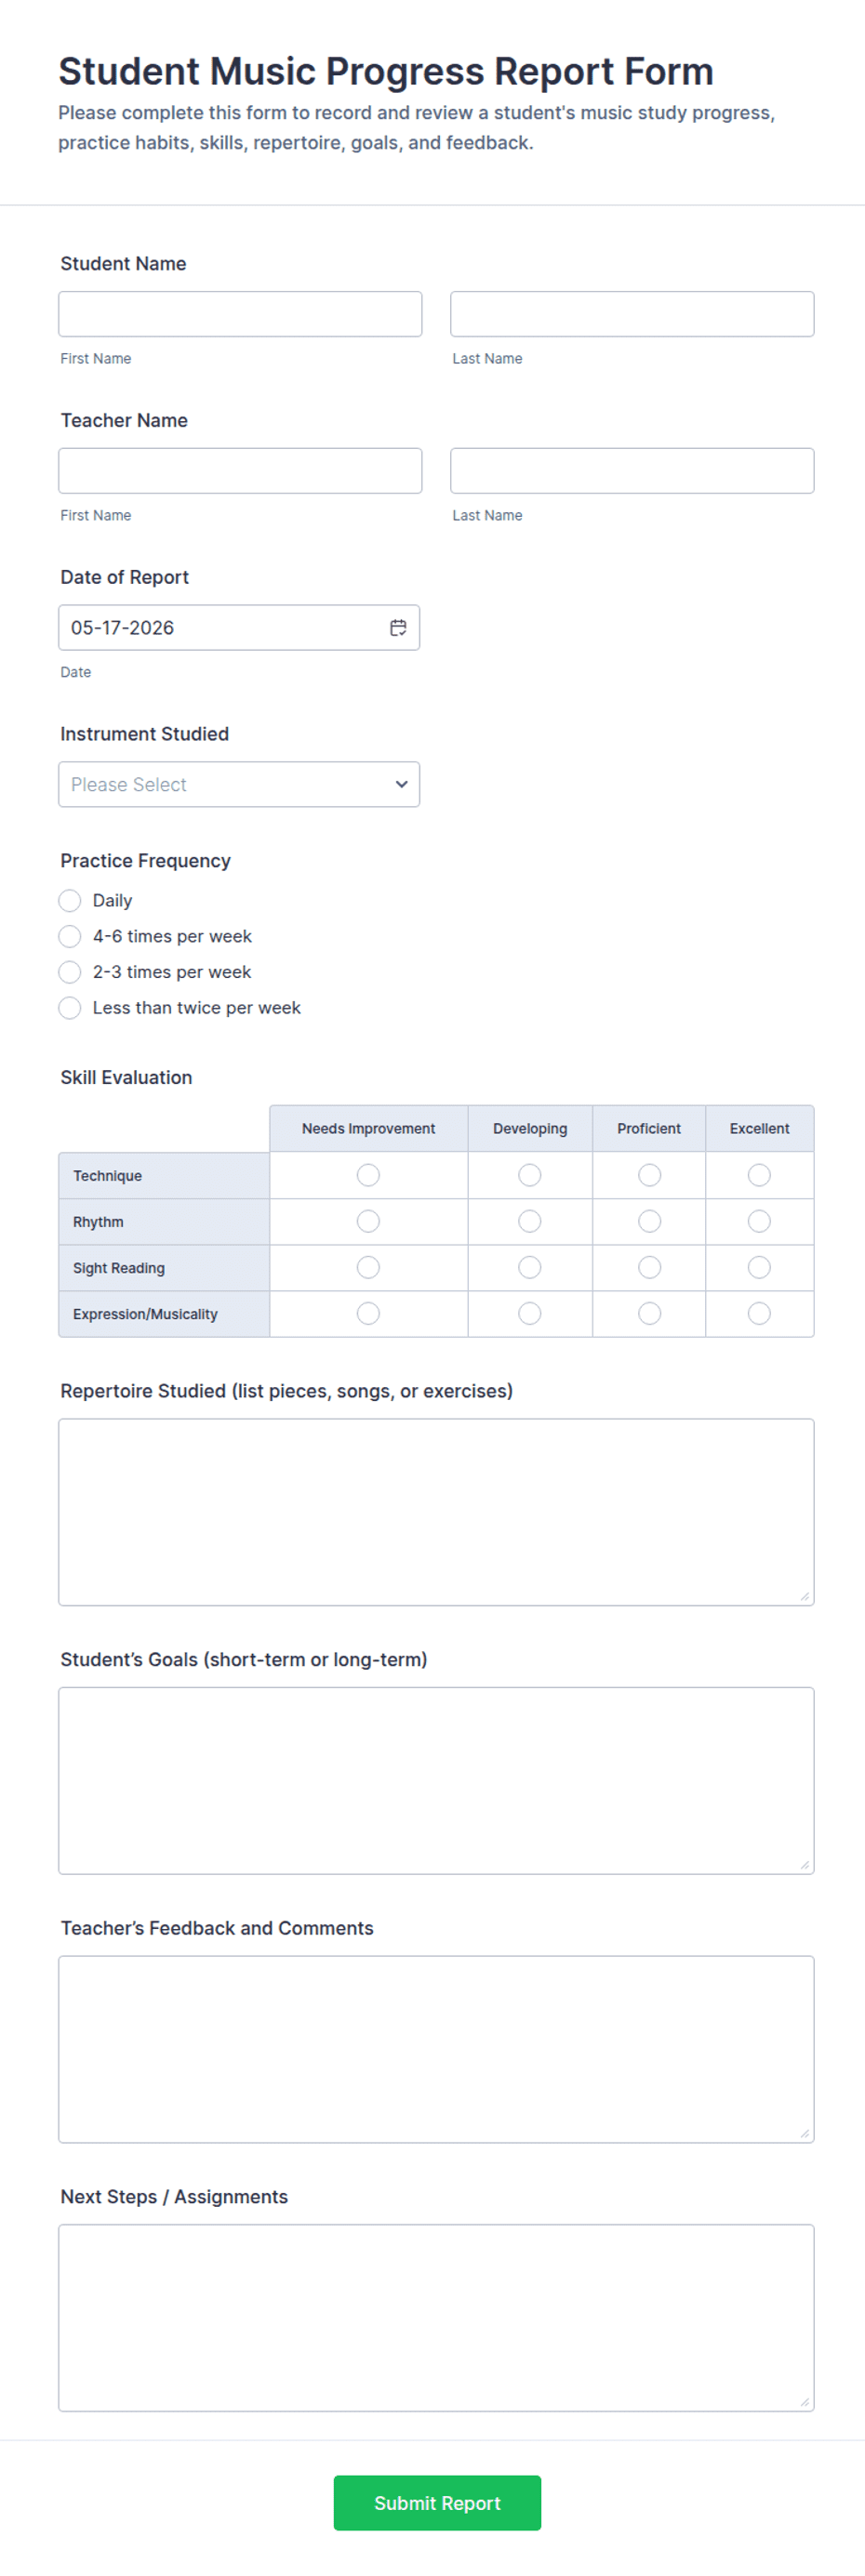Submit the report with green button

[437, 2503]
